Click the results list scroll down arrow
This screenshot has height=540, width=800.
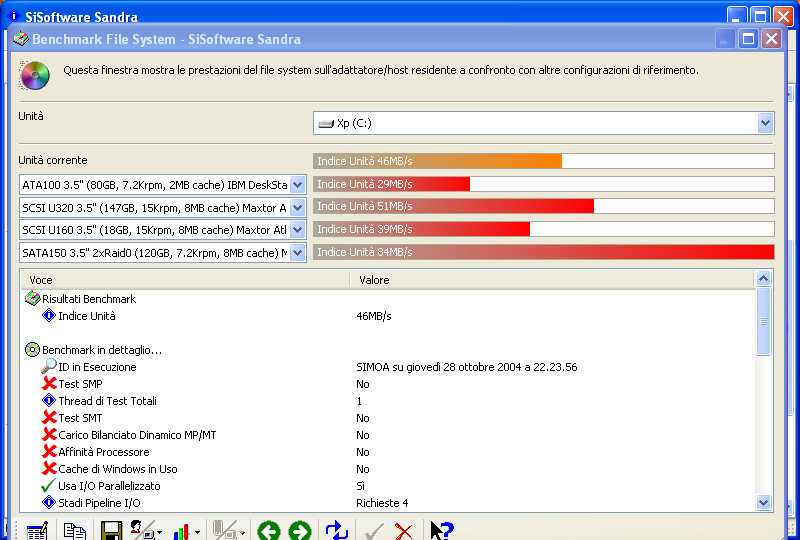pyautogui.click(x=763, y=502)
